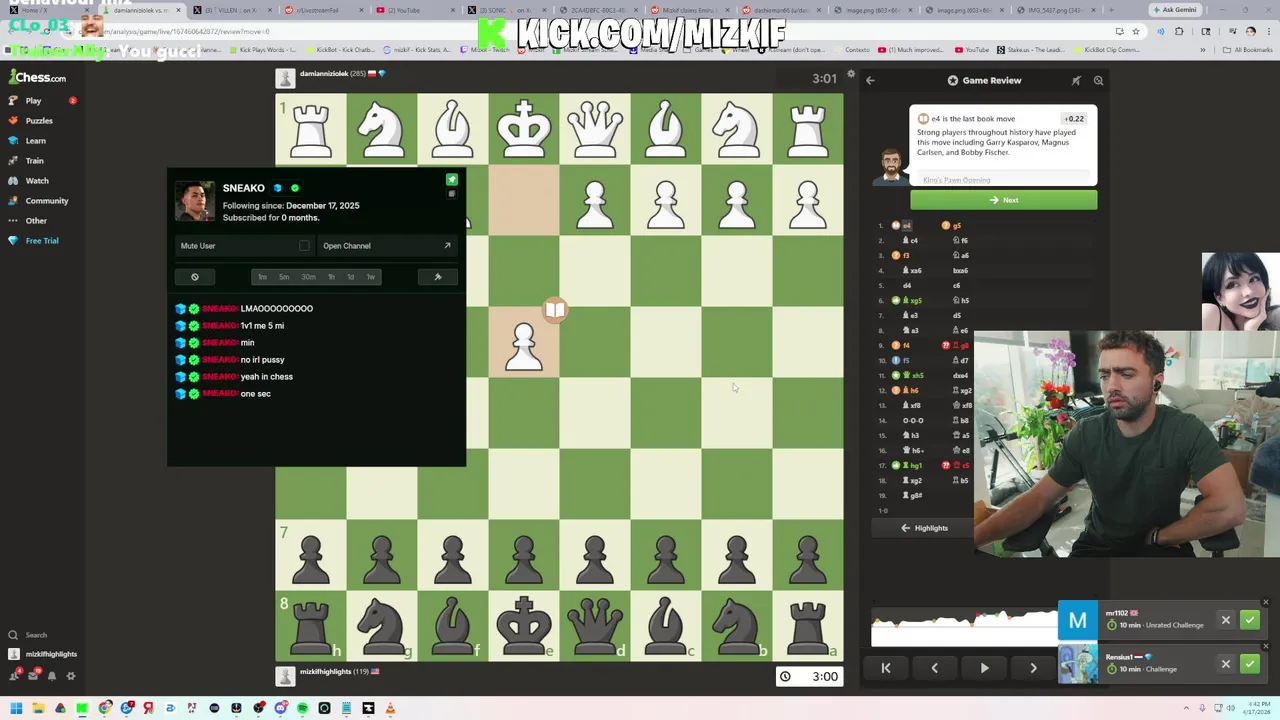
Task: Click SNEAKO's profile avatar in user card
Action: pos(195,201)
